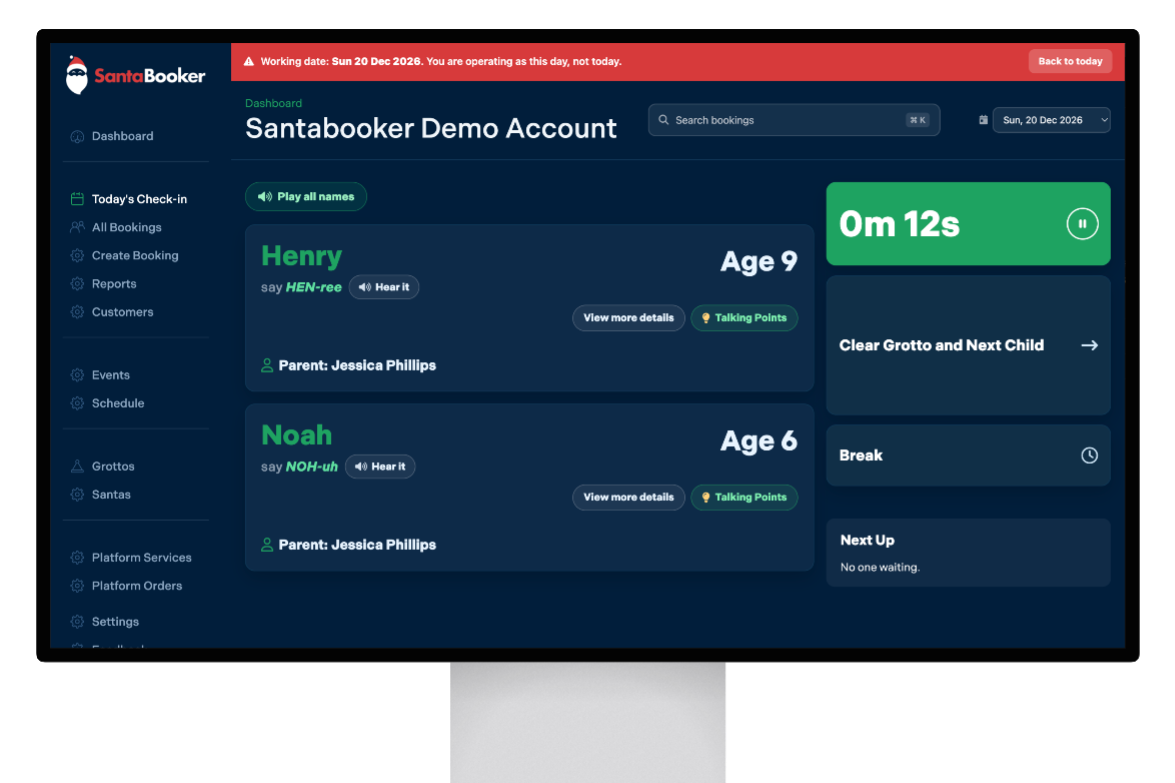Click Play all names button
The image size is (1175, 783).
(306, 196)
